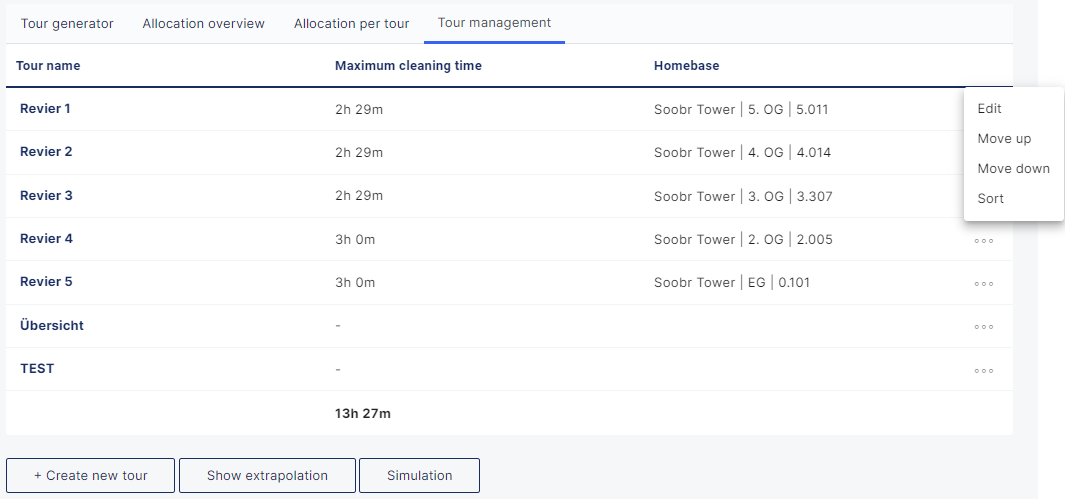The height and width of the screenshot is (499, 1065).
Task: Select Move up in the context menu
Action: tap(1004, 139)
